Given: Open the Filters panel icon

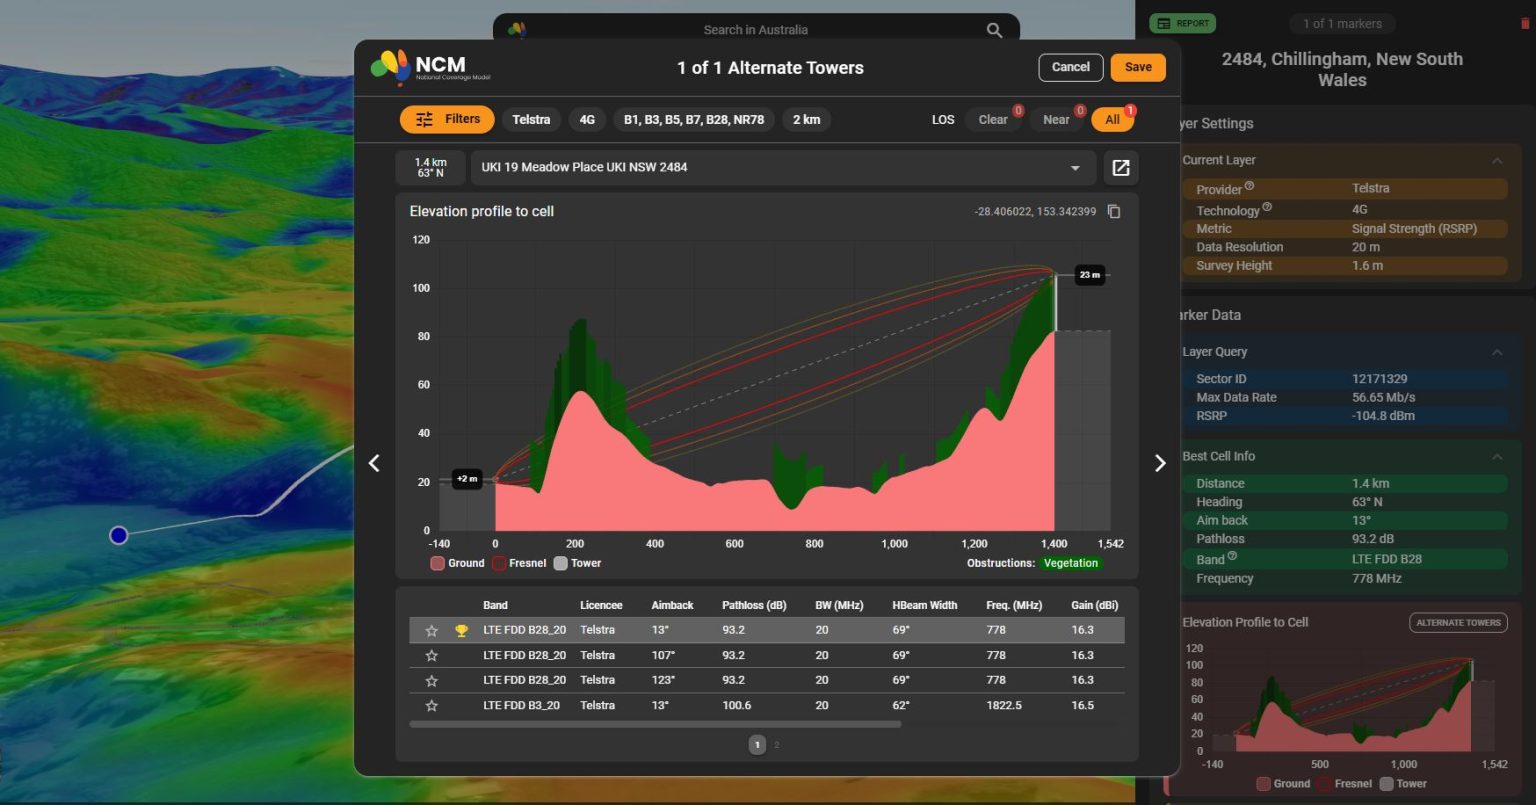Looking at the screenshot, I should tap(424, 119).
